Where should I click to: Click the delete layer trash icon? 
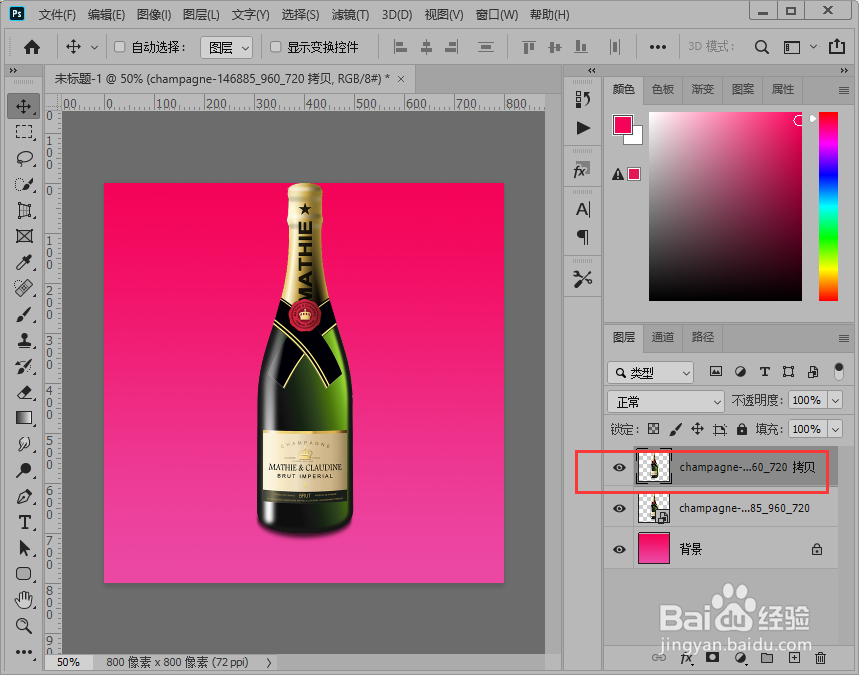click(x=820, y=657)
